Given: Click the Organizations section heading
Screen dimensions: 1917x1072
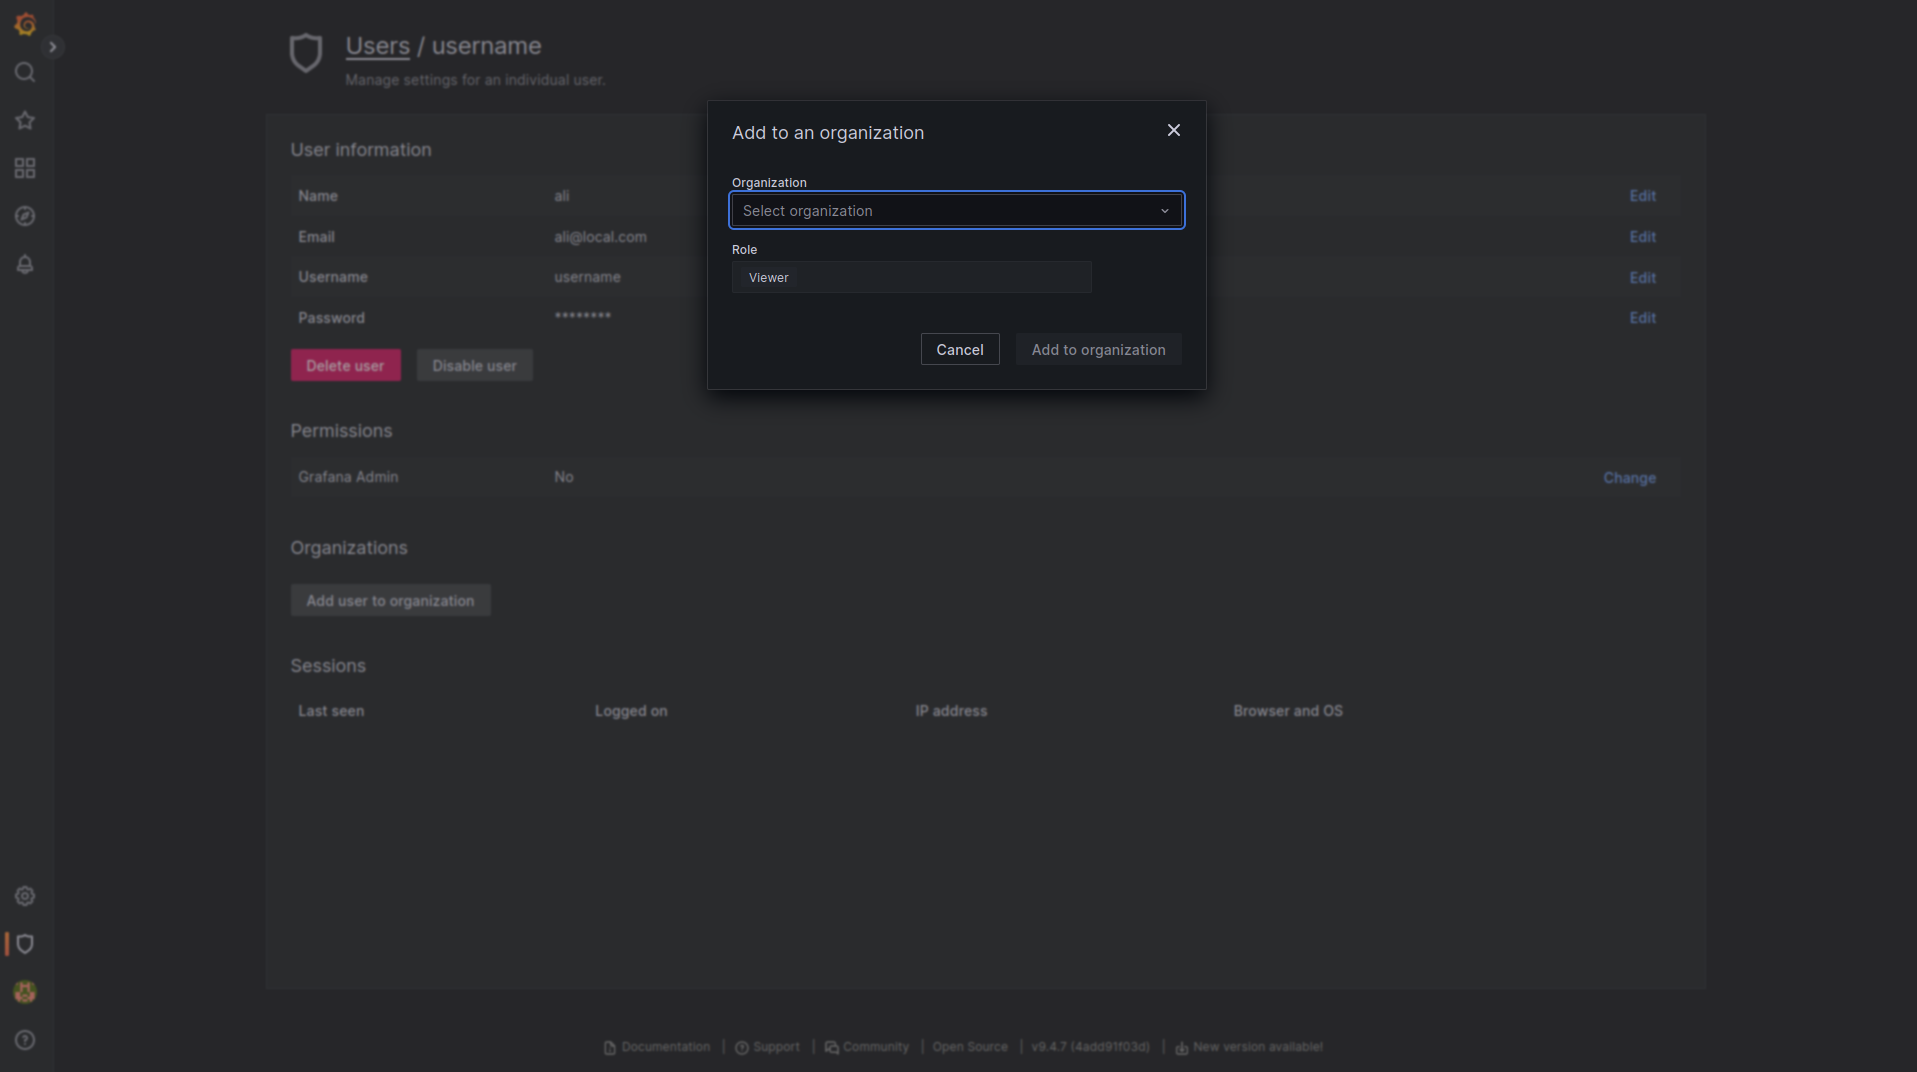Looking at the screenshot, I should coord(349,548).
